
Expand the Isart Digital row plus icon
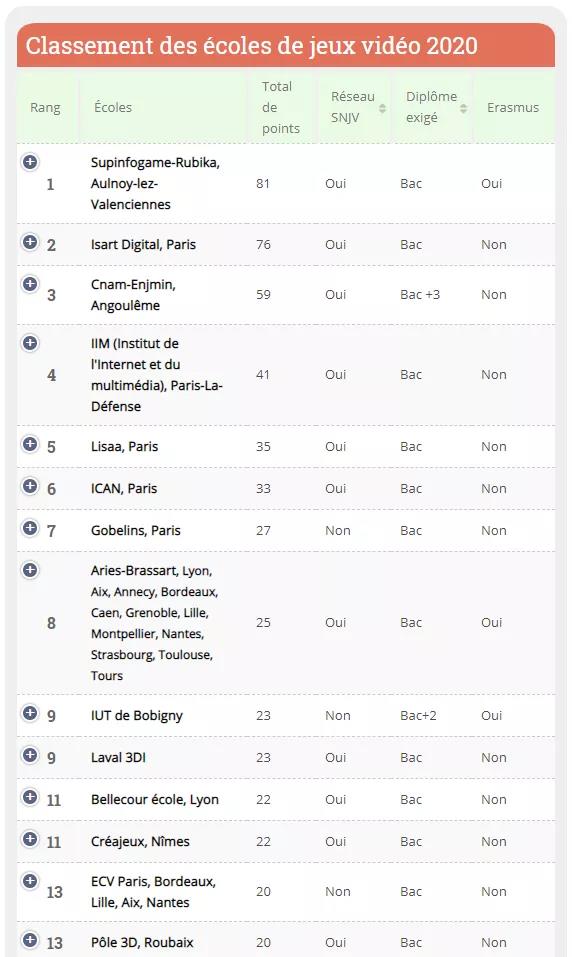click(30, 242)
